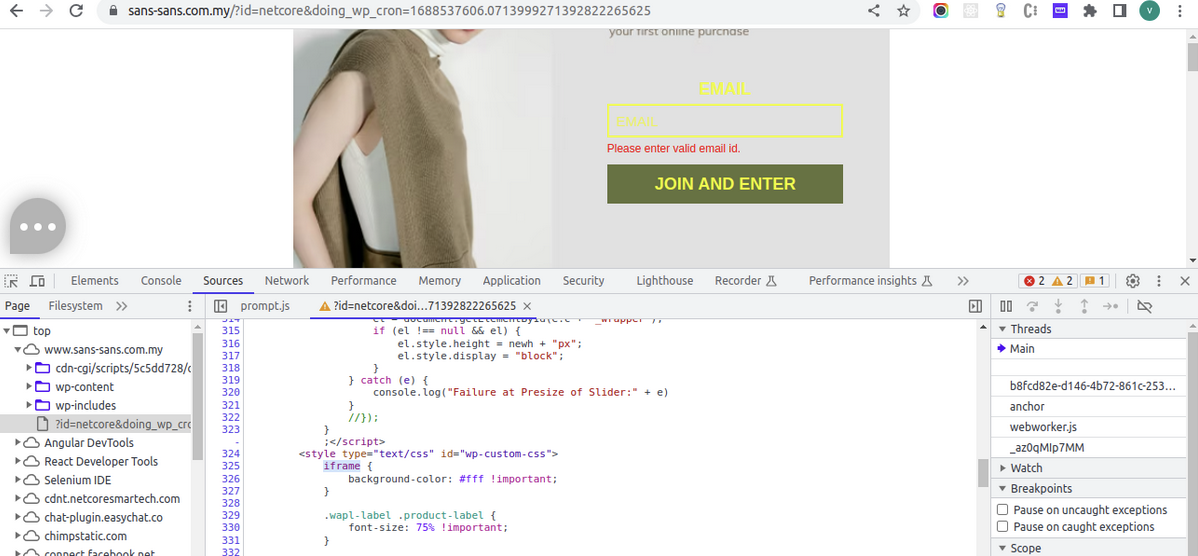Open the purple square extension icon

[x=1060, y=11]
